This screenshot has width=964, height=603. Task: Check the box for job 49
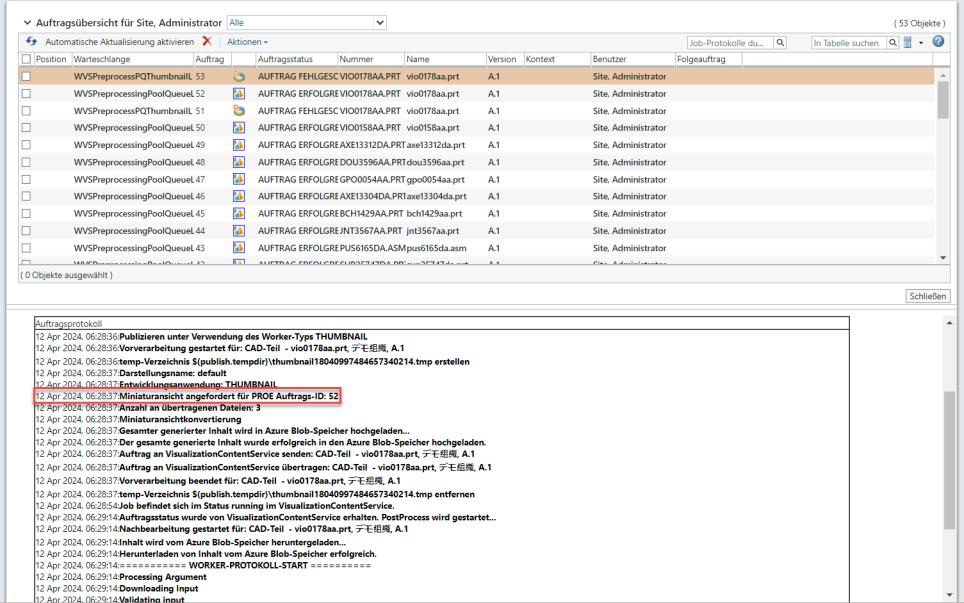(x=26, y=145)
